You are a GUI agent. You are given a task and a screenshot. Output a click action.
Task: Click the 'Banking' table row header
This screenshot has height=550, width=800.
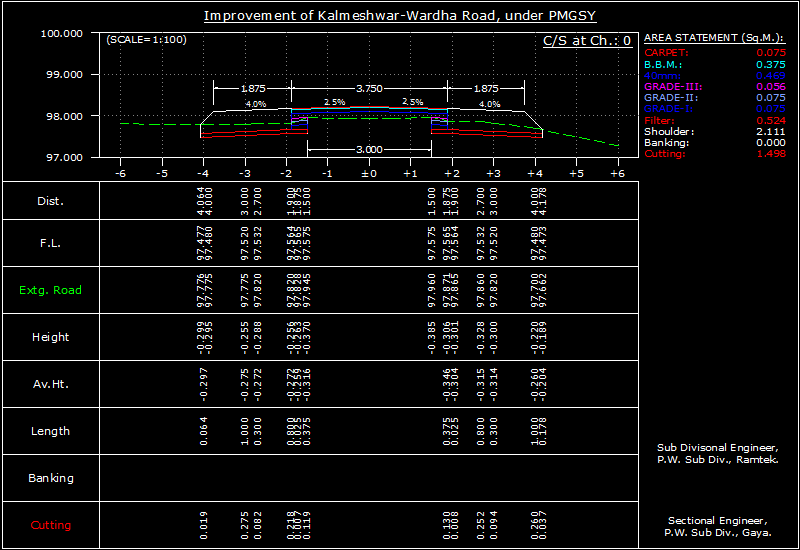point(51,478)
